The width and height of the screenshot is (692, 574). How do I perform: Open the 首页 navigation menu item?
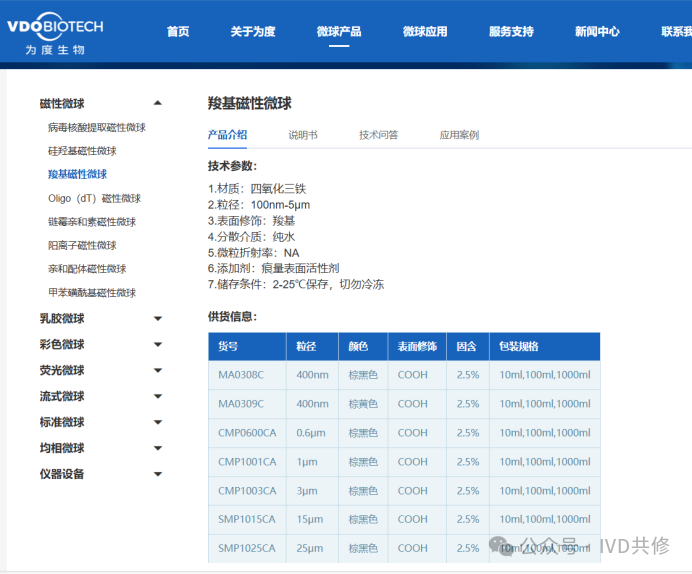(178, 32)
